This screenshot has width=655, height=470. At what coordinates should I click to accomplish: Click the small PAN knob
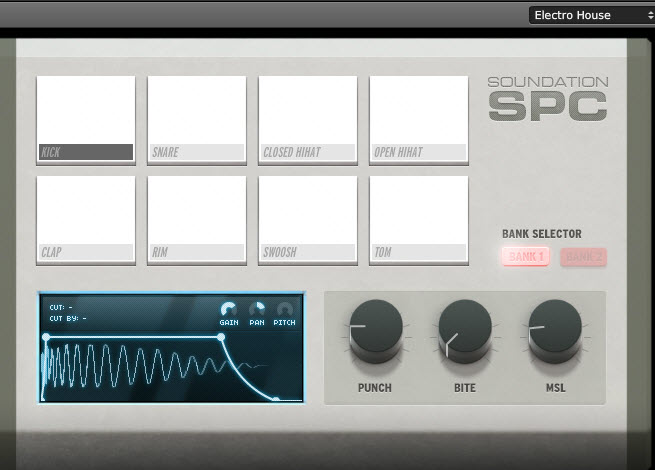coord(257,310)
